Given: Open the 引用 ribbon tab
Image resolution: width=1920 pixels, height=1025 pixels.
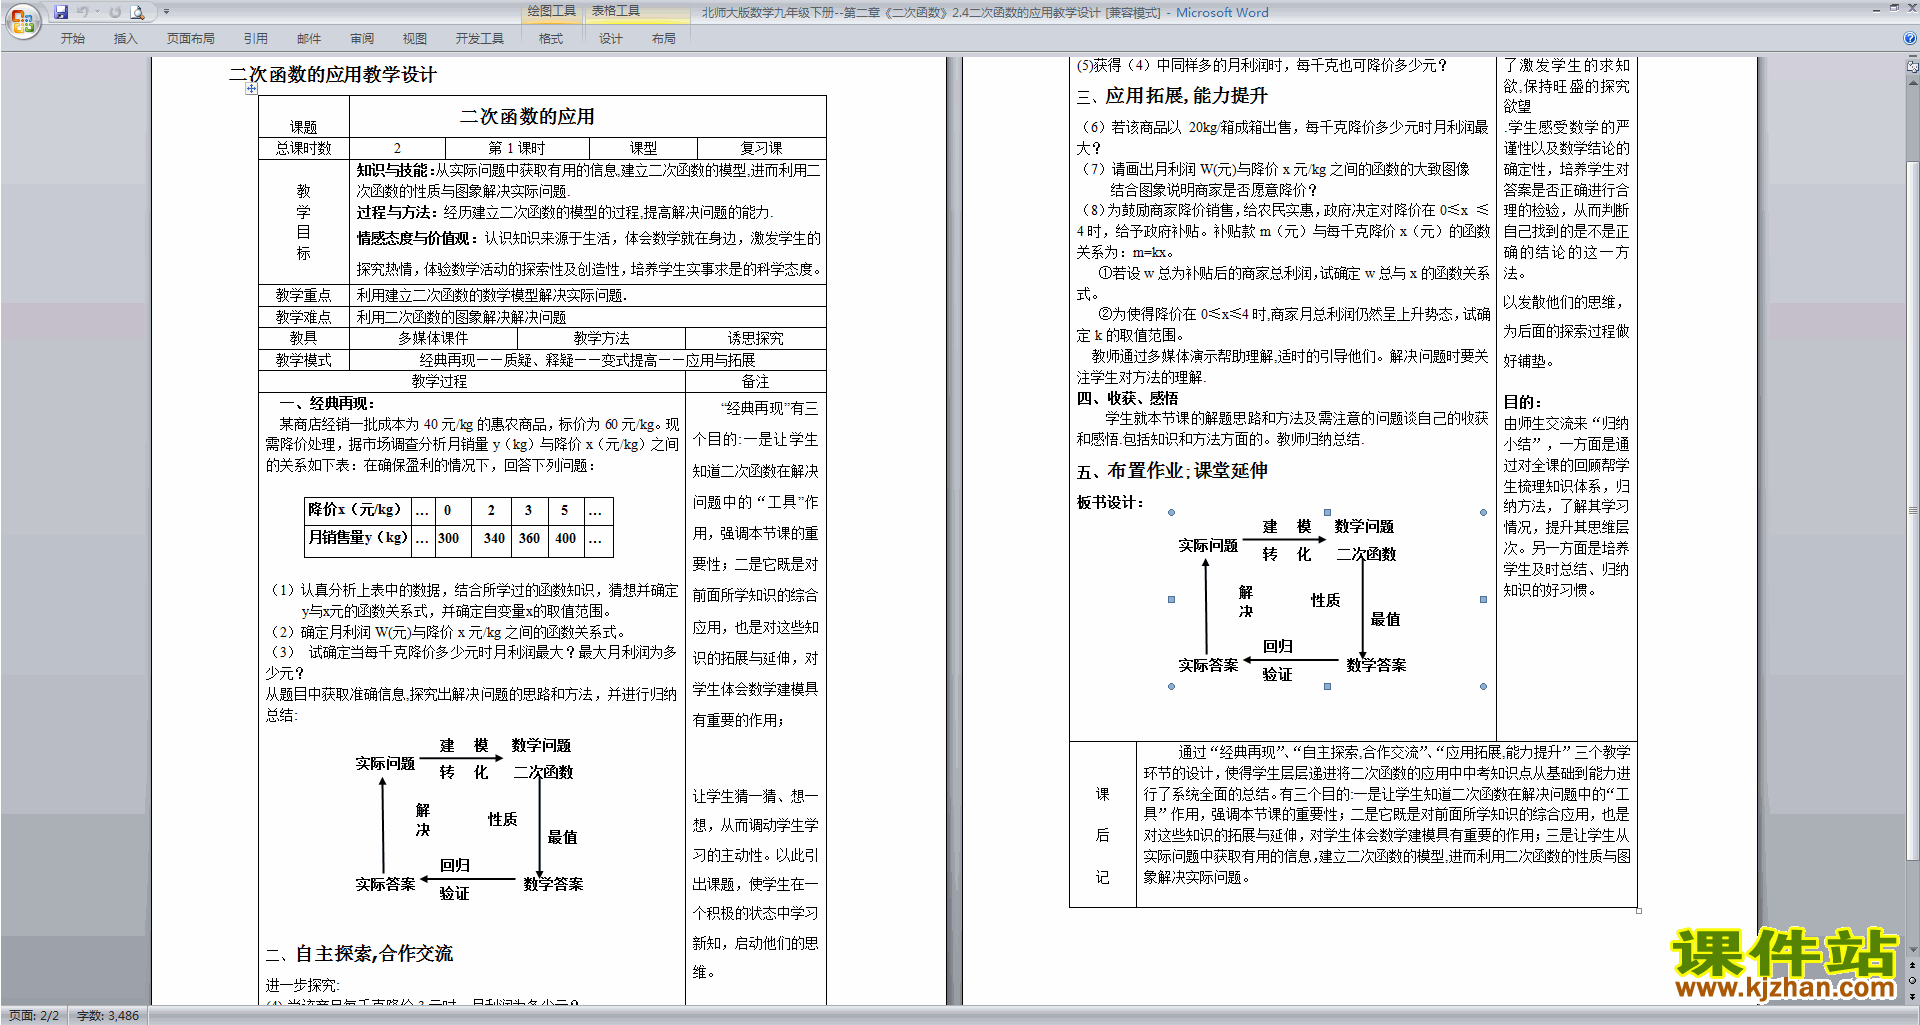Looking at the screenshot, I should tap(255, 38).
